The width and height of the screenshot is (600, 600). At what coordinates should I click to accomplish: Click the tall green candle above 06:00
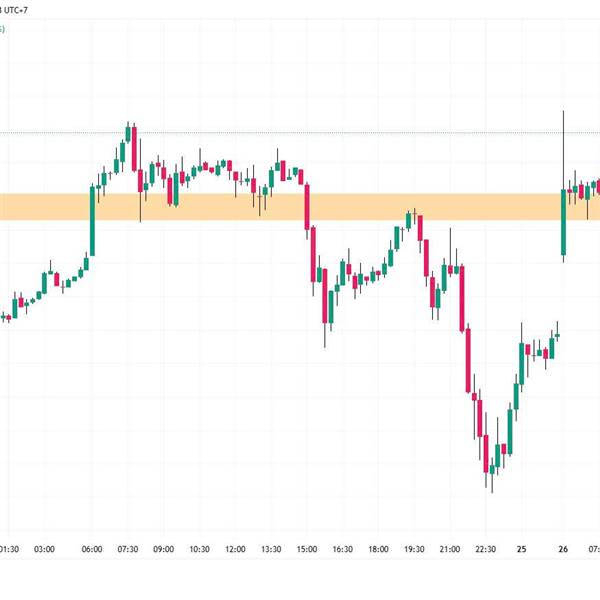pyautogui.click(x=92, y=222)
